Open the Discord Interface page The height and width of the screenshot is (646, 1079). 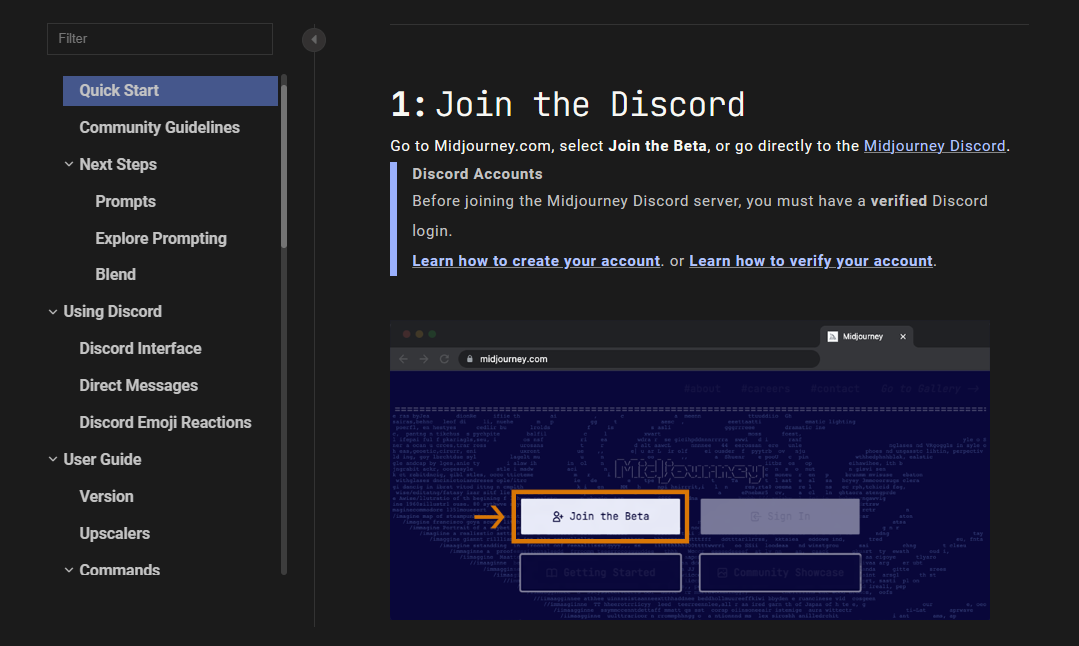(x=140, y=349)
